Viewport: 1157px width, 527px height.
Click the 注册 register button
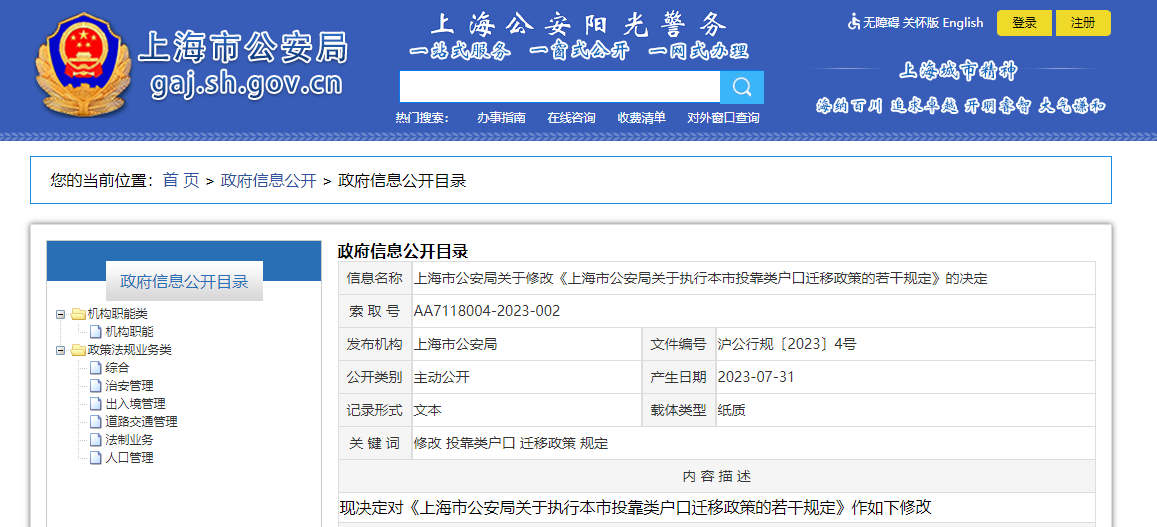[1083, 23]
